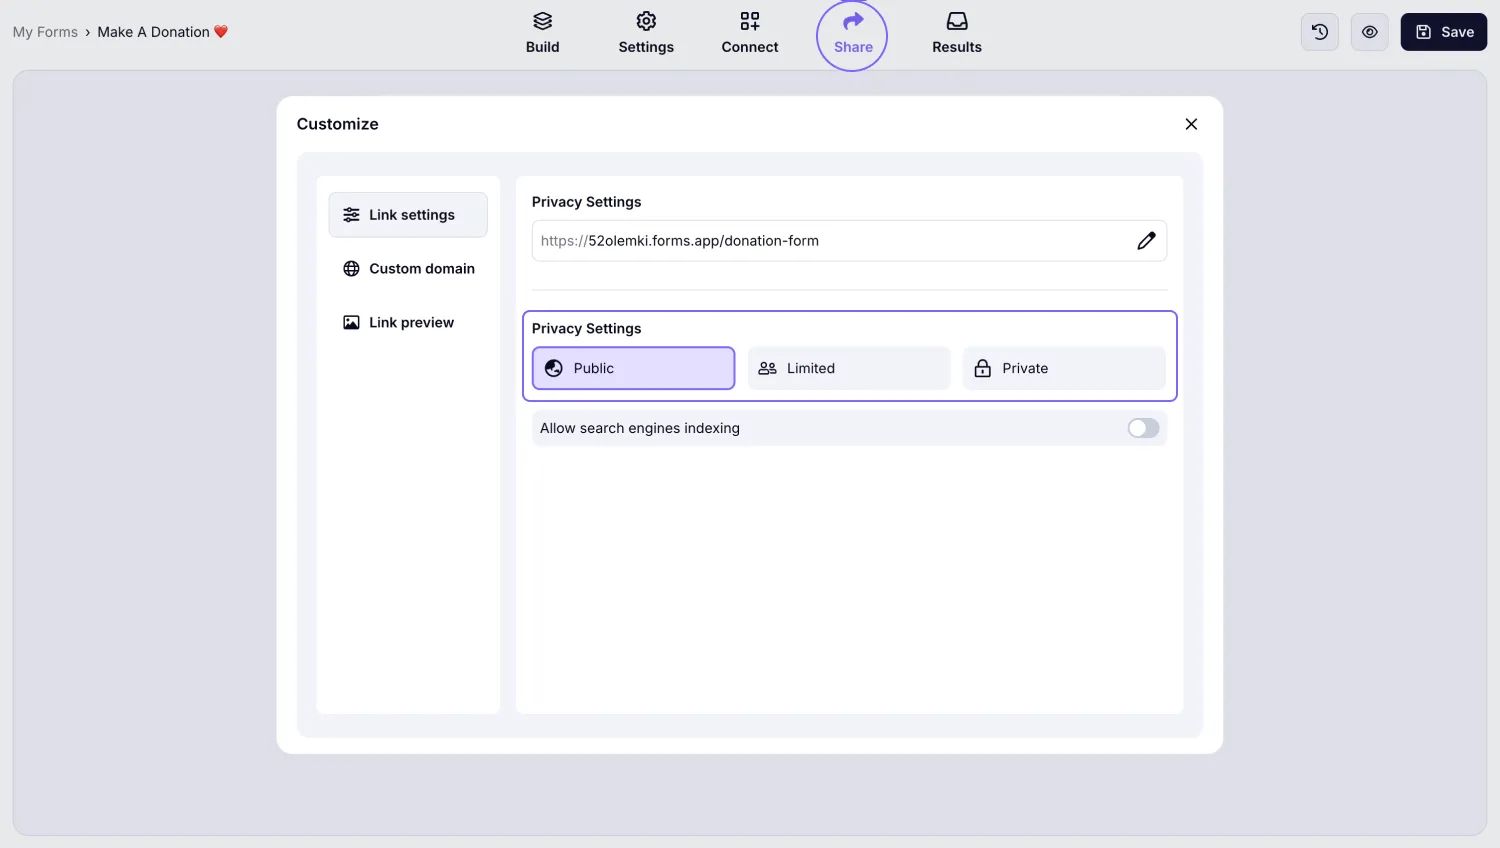Open form preview with eye icon
The image size is (1500, 848).
point(1369,32)
